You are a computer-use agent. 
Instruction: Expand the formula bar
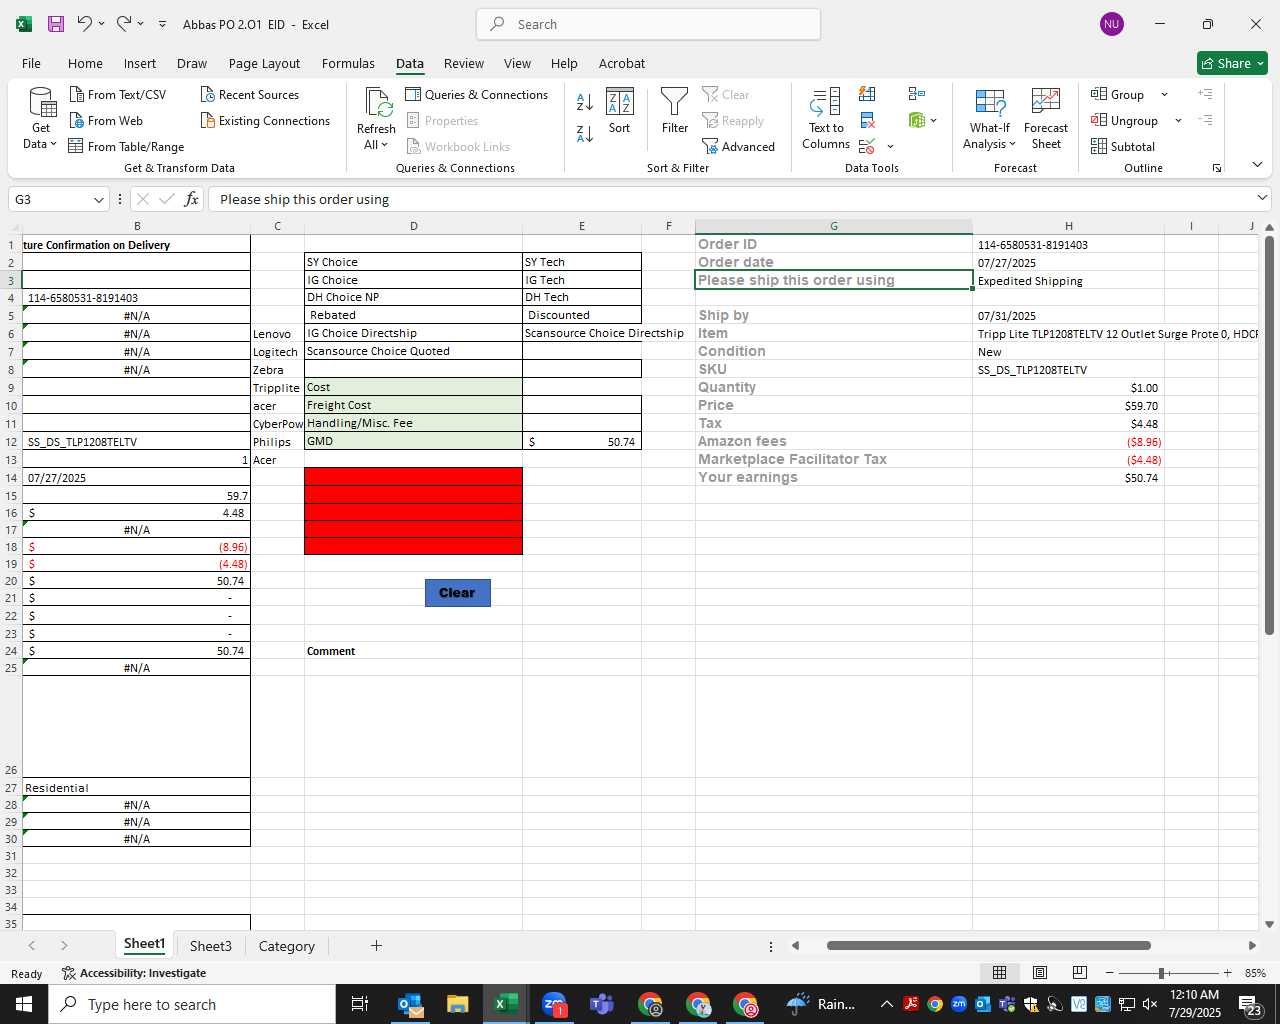point(1262,198)
